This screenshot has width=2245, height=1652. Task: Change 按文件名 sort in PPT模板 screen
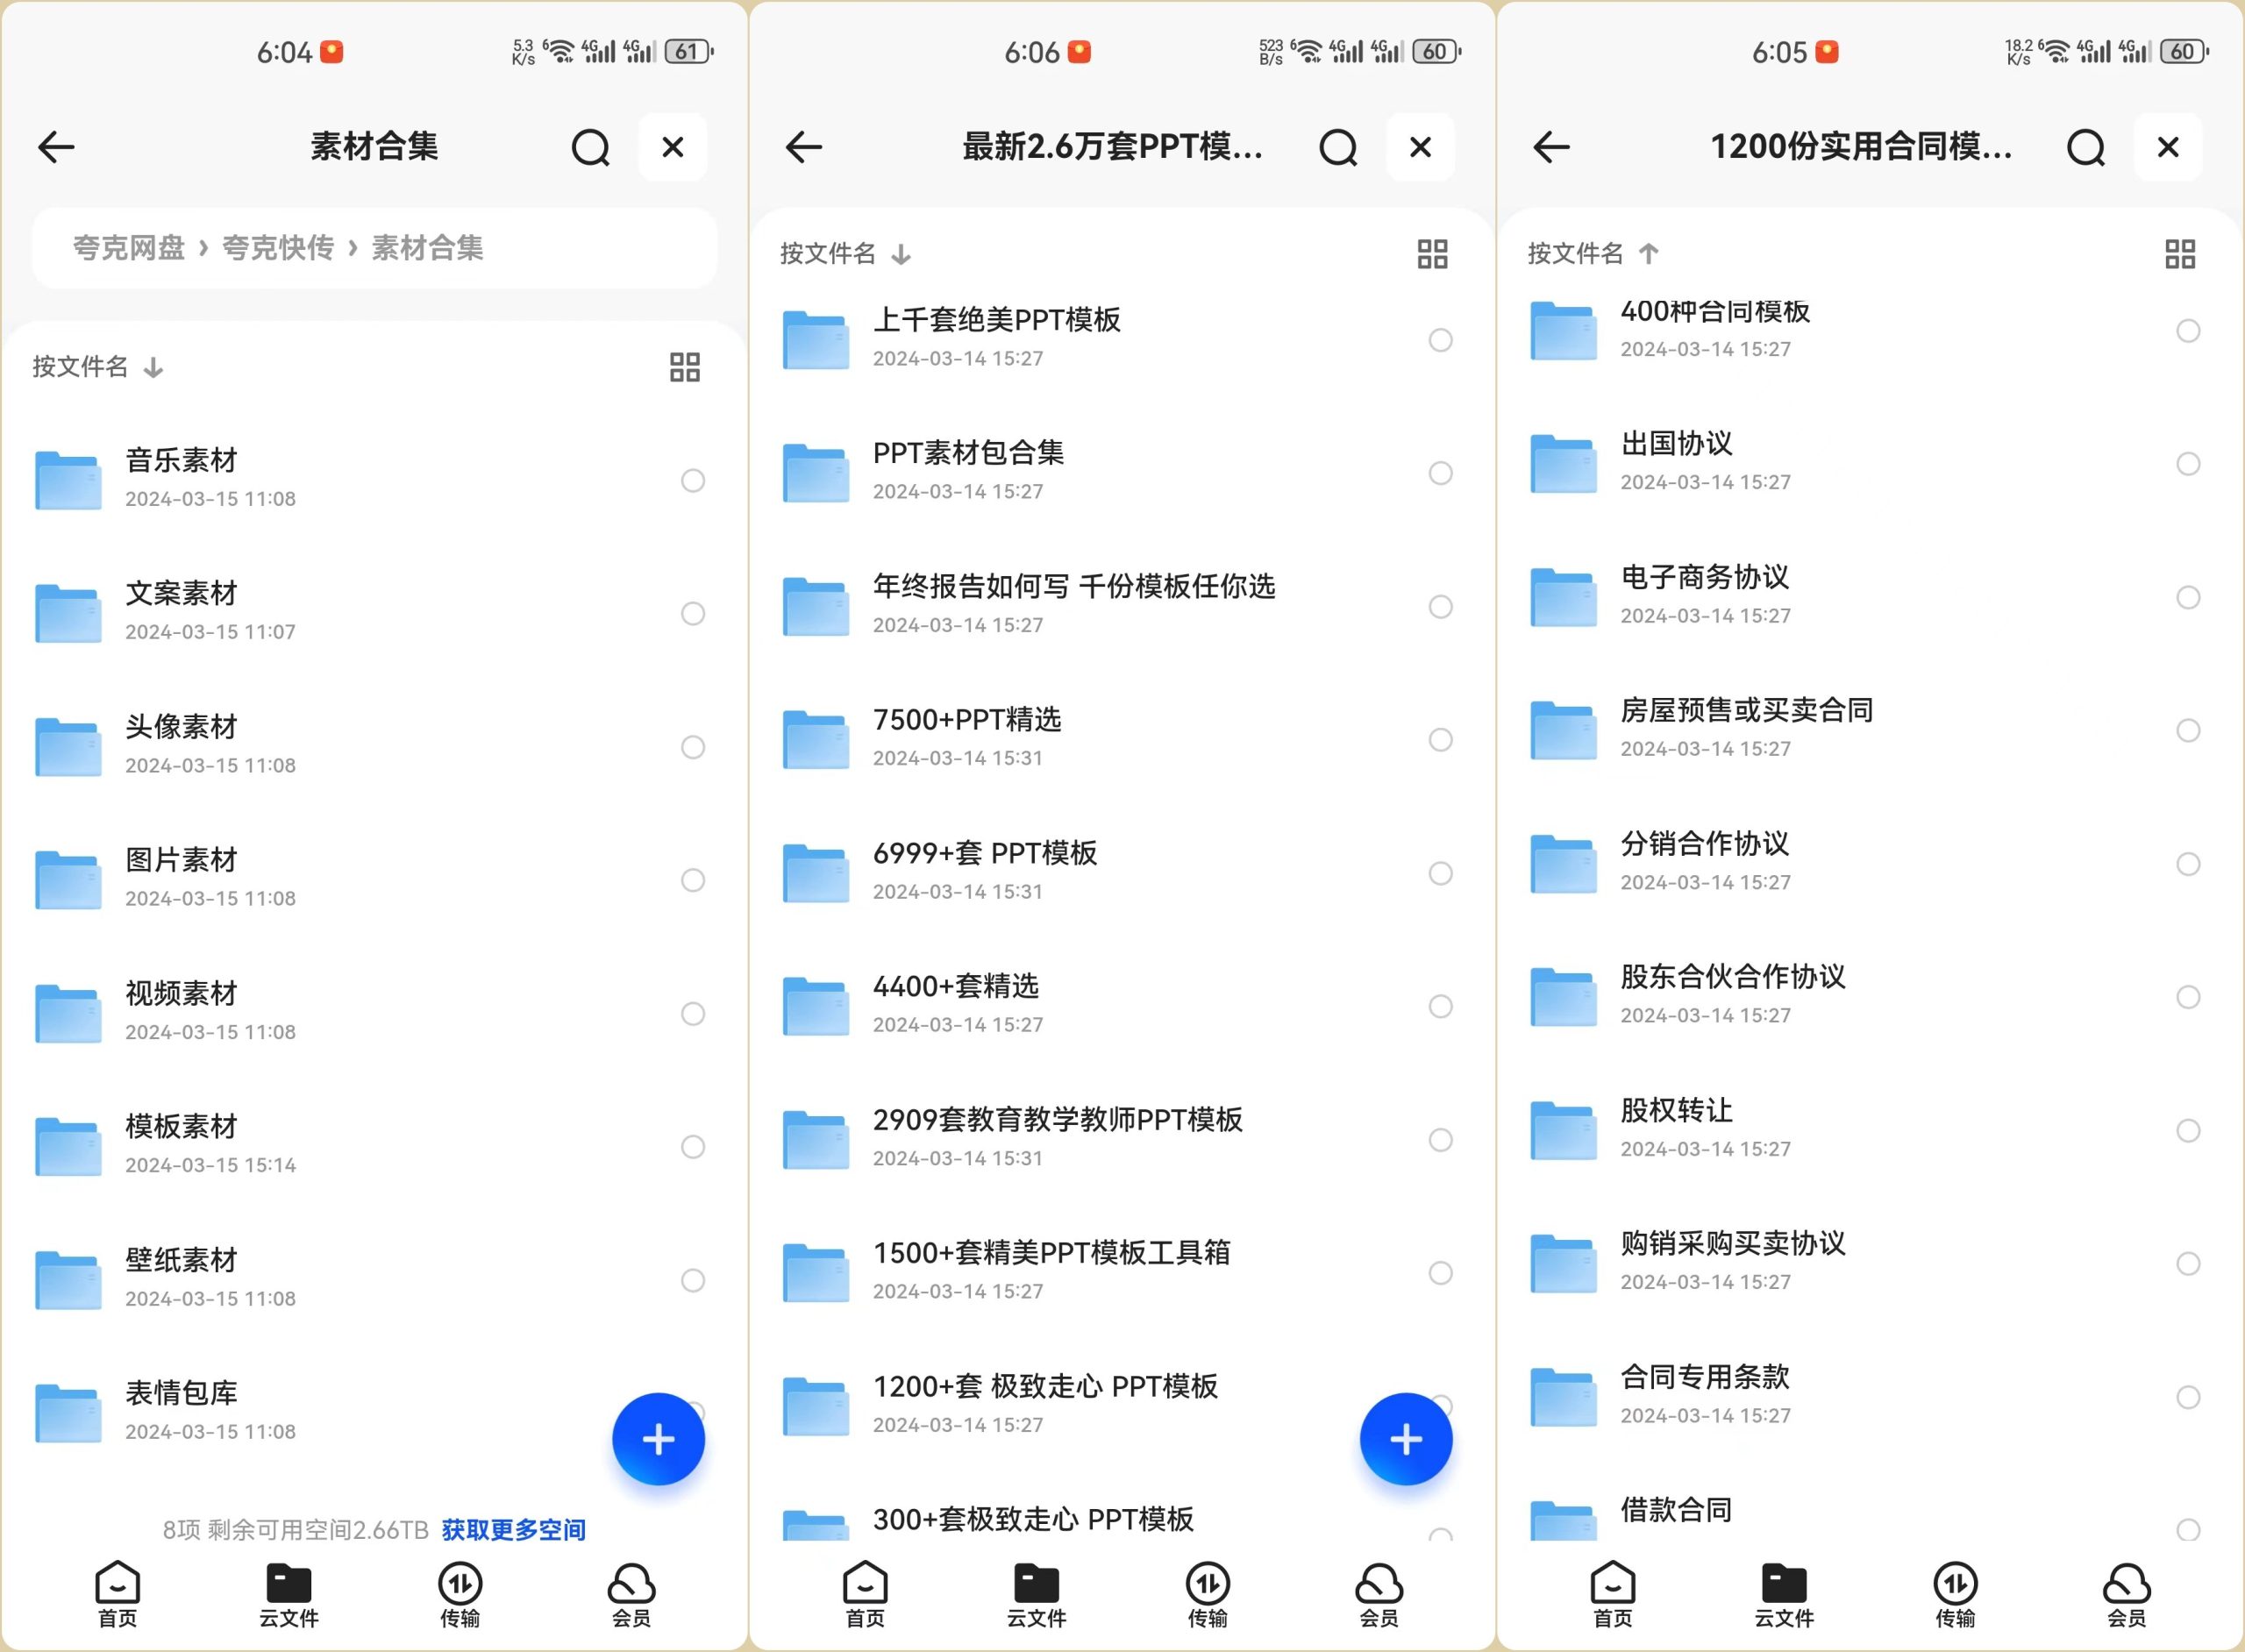coord(846,254)
